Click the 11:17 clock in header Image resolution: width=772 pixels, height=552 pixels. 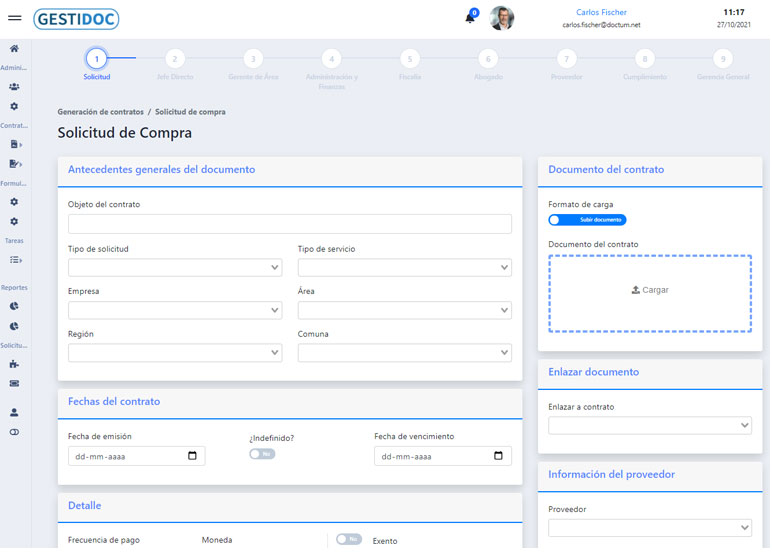pos(734,12)
